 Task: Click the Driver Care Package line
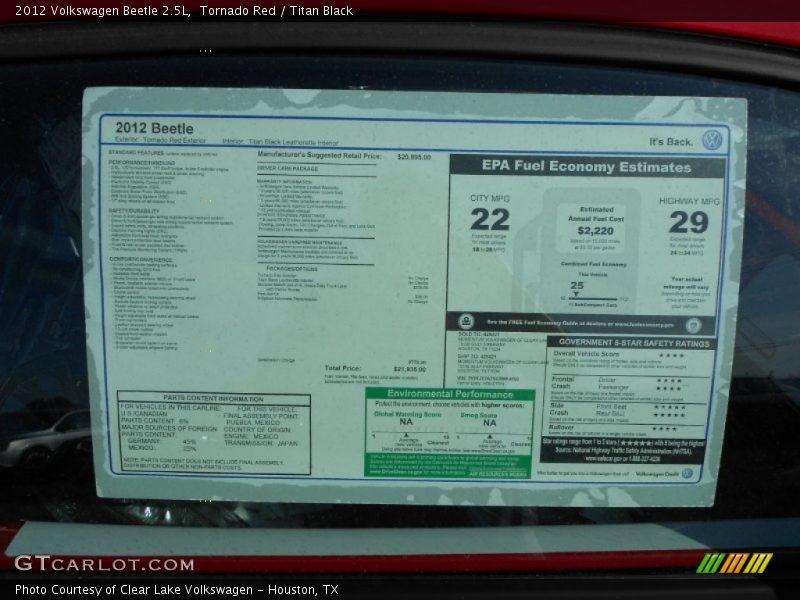pos(288,168)
